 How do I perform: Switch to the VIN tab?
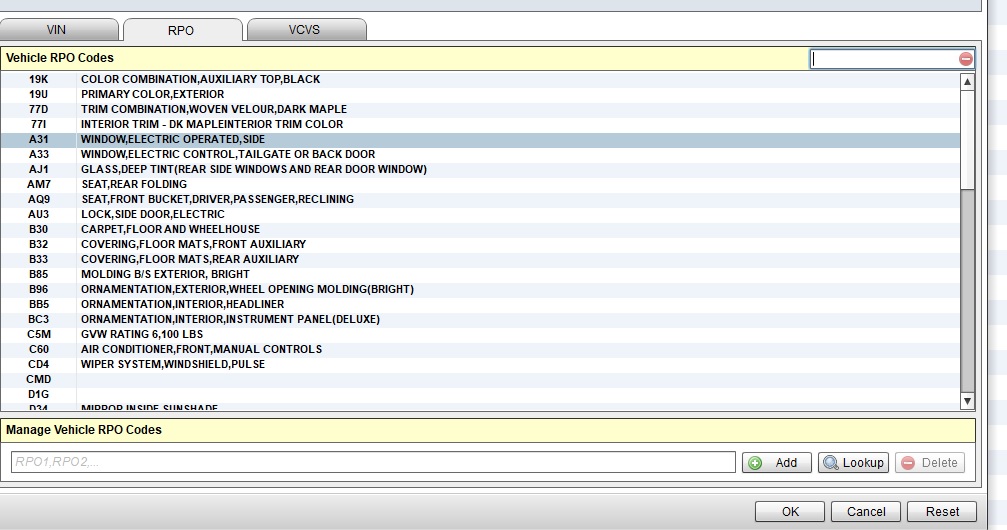[57, 30]
